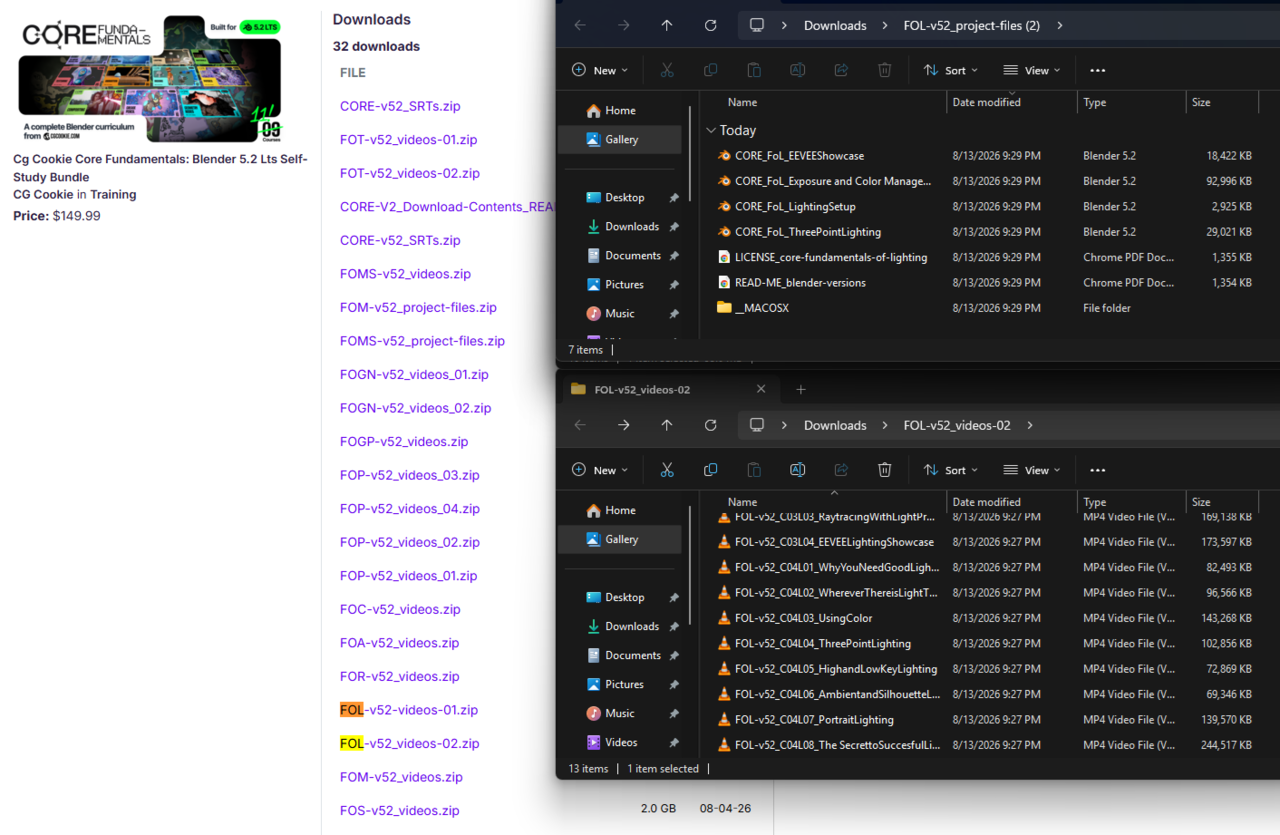The width and height of the screenshot is (1280, 835).
Task: Download FOT-v52_videos-01.zip
Action: click(x=409, y=140)
